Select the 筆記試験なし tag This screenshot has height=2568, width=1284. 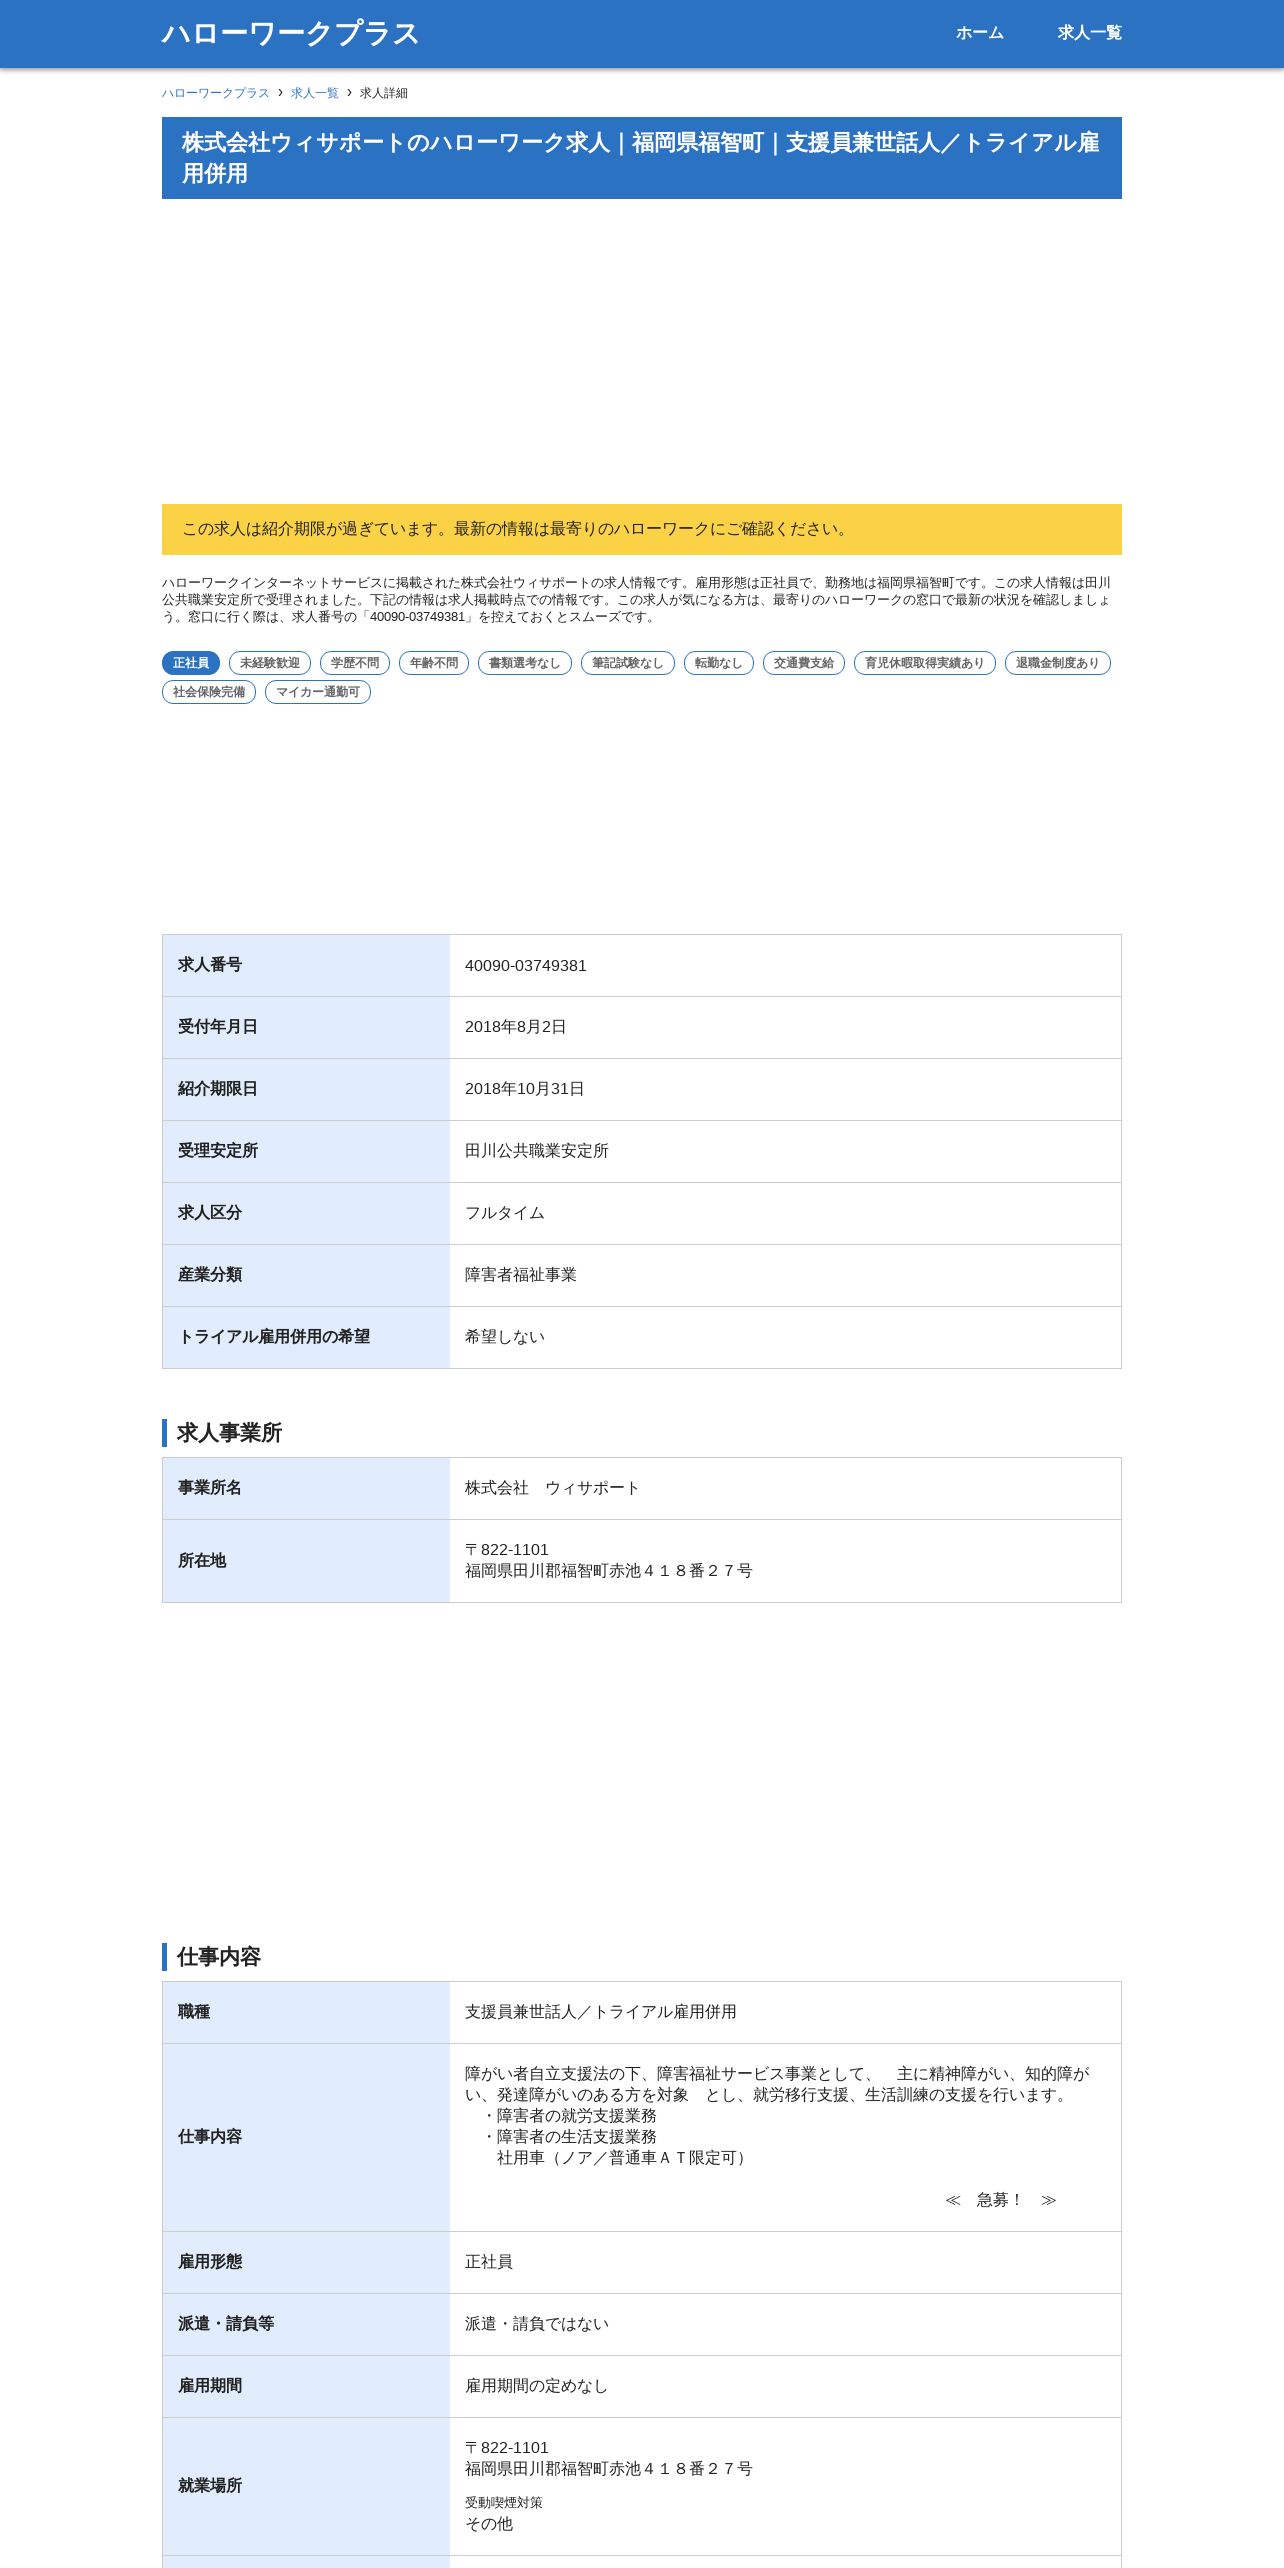[628, 663]
